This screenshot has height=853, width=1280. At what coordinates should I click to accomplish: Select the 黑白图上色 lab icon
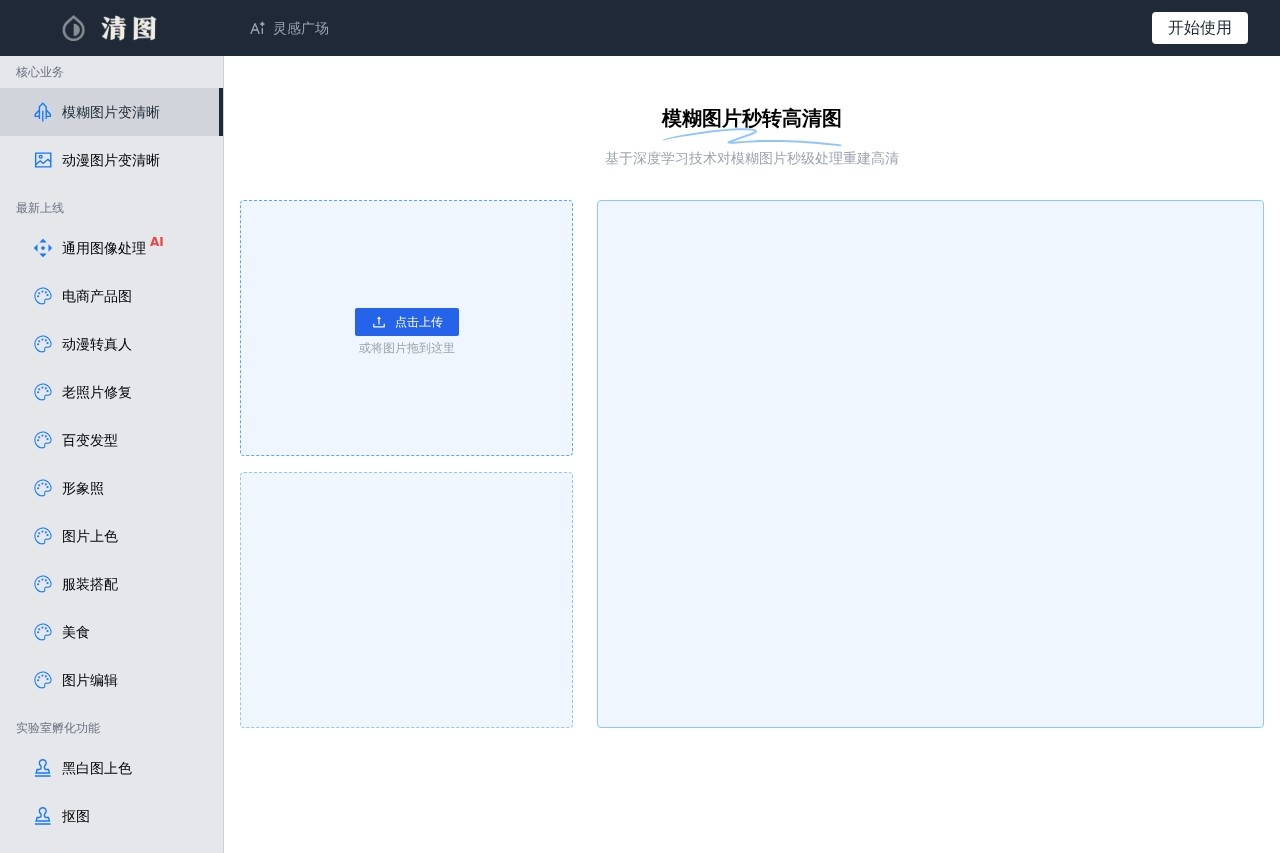tap(43, 768)
